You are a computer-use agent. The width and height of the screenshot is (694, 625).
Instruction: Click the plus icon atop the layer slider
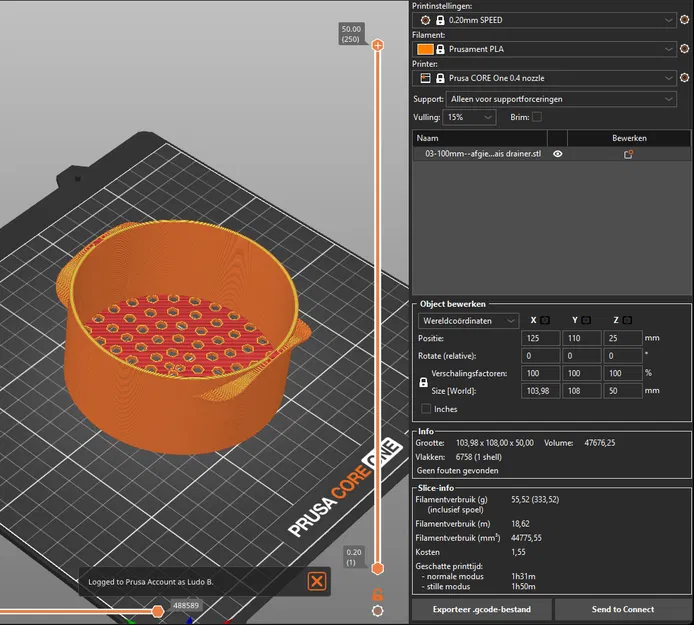point(377,45)
